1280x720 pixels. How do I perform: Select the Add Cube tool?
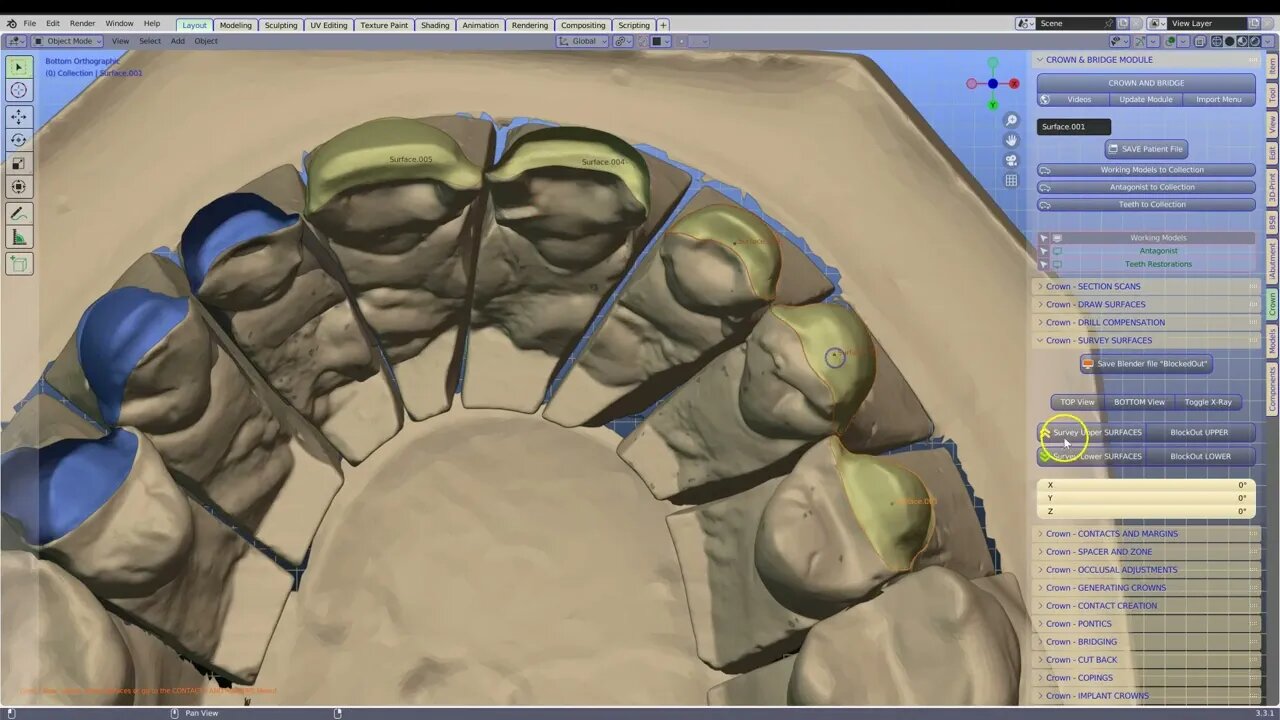point(18,263)
